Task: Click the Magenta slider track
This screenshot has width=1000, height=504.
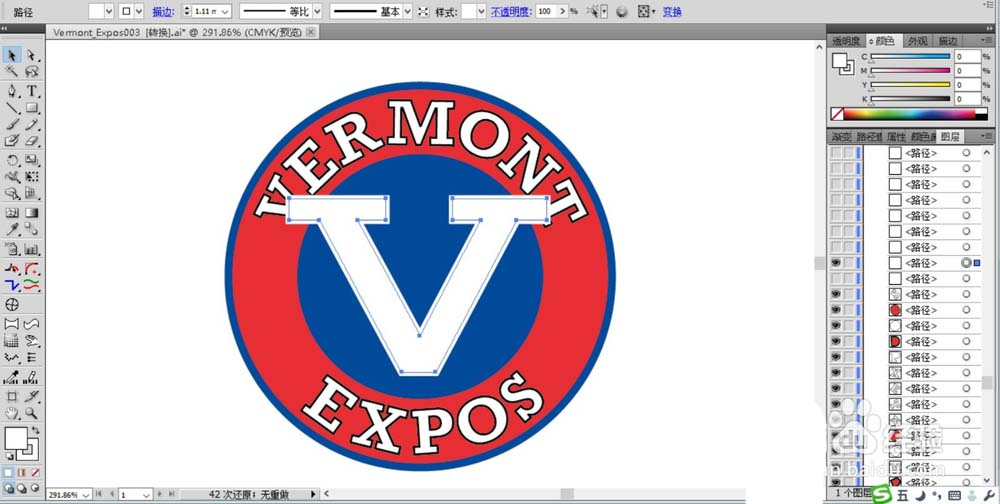Action: pyautogui.click(x=910, y=71)
